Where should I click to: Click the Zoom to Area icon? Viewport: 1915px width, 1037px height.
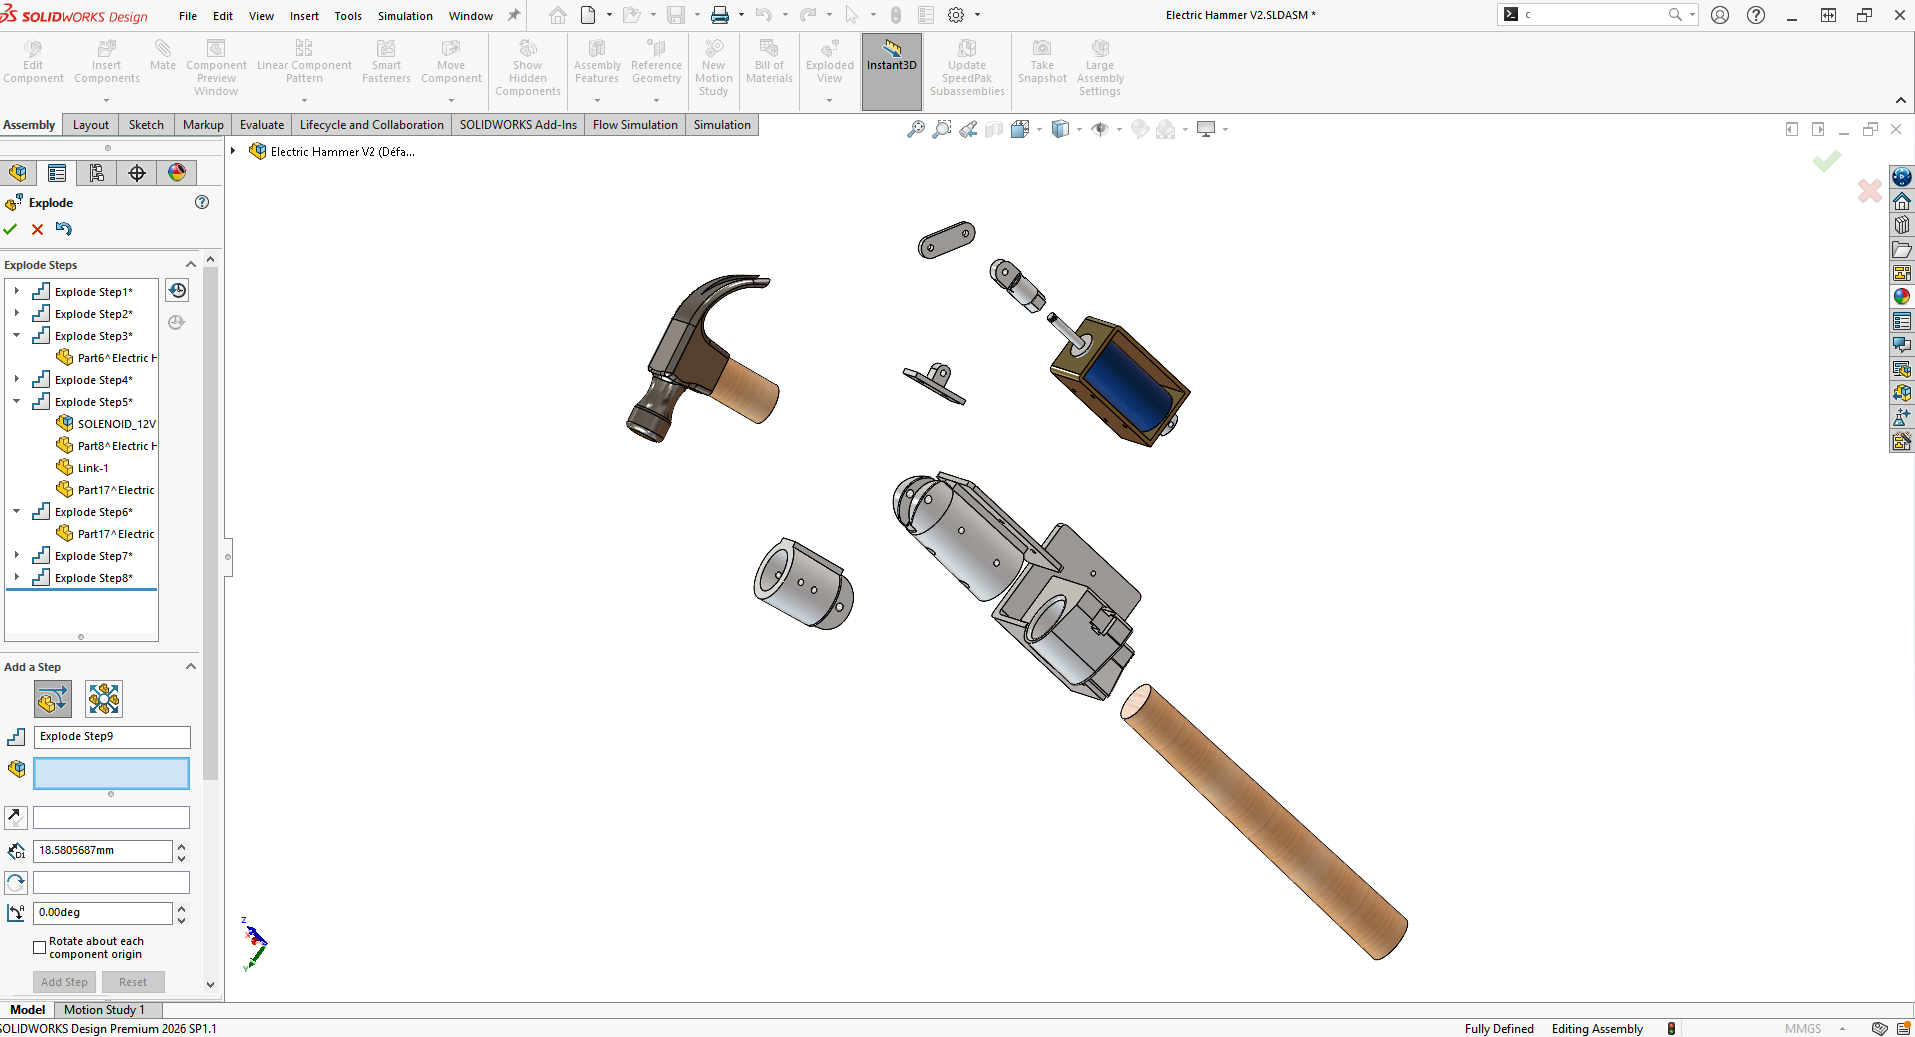[x=941, y=129]
